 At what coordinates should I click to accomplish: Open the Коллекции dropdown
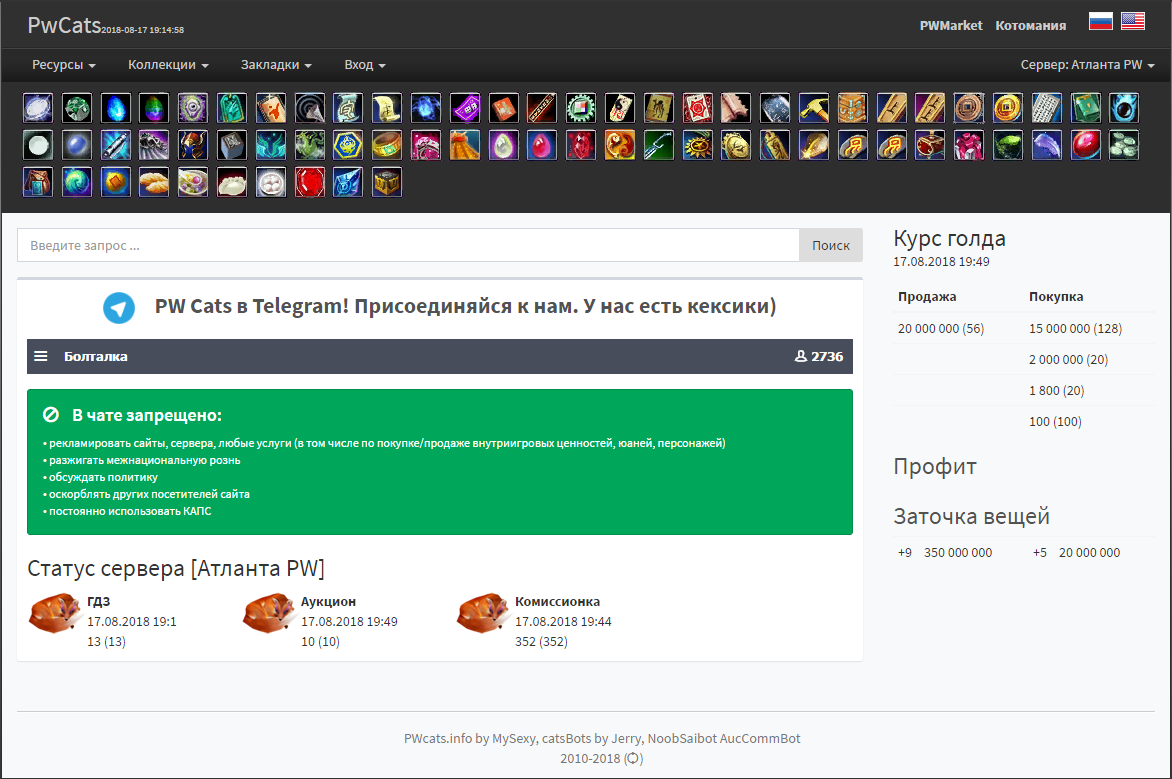pos(168,65)
